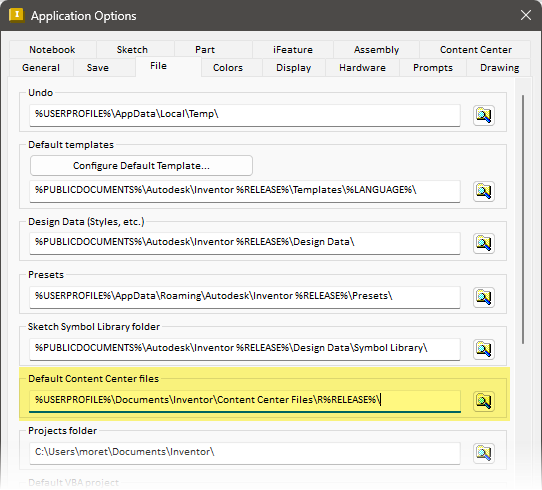Close the Application Options dialog
The height and width of the screenshot is (490, 542).
click(526, 15)
